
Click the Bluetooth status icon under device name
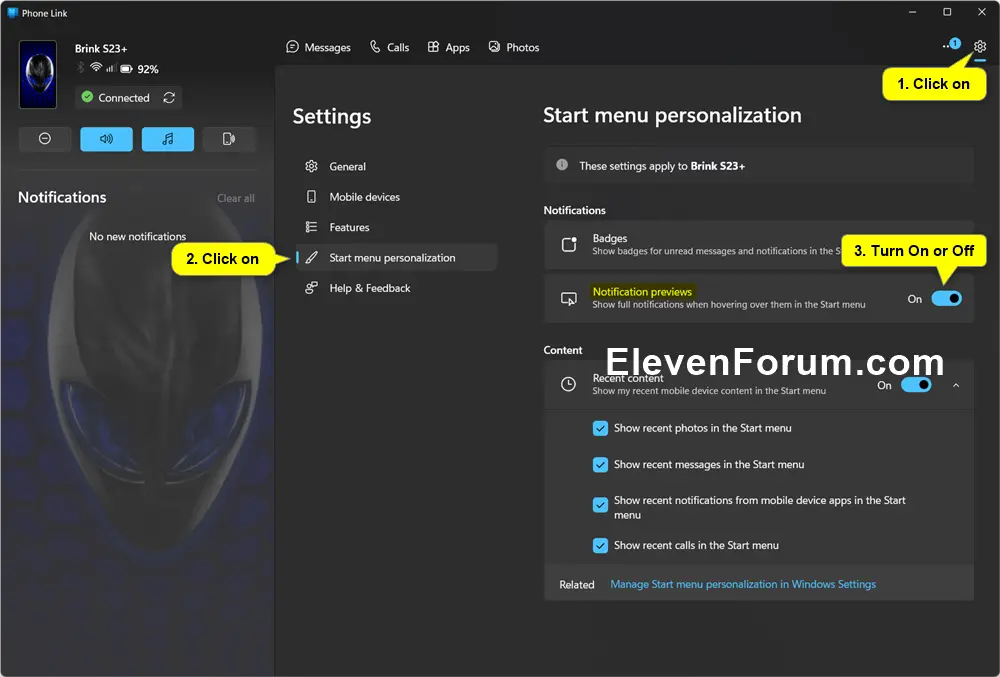tap(80, 68)
